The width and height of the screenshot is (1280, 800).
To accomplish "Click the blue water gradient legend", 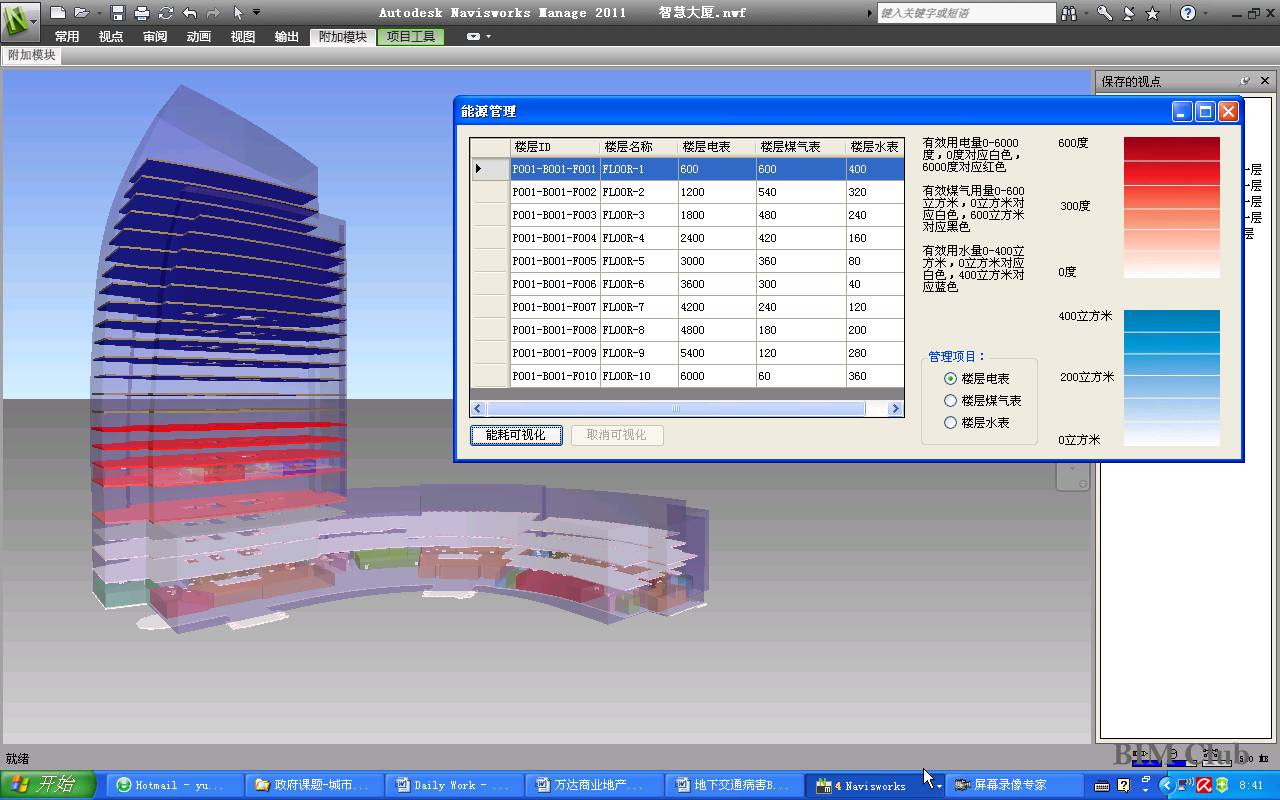I will pyautogui.click(x=1172, y=378).
